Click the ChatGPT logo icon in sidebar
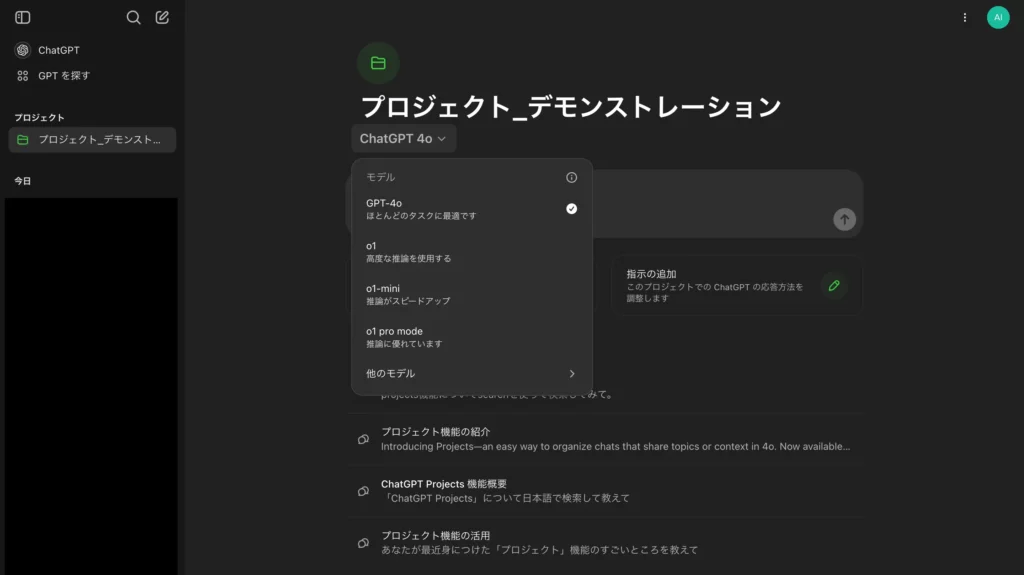The width and height of the screenshot is (1024, 575). (23, 50)
